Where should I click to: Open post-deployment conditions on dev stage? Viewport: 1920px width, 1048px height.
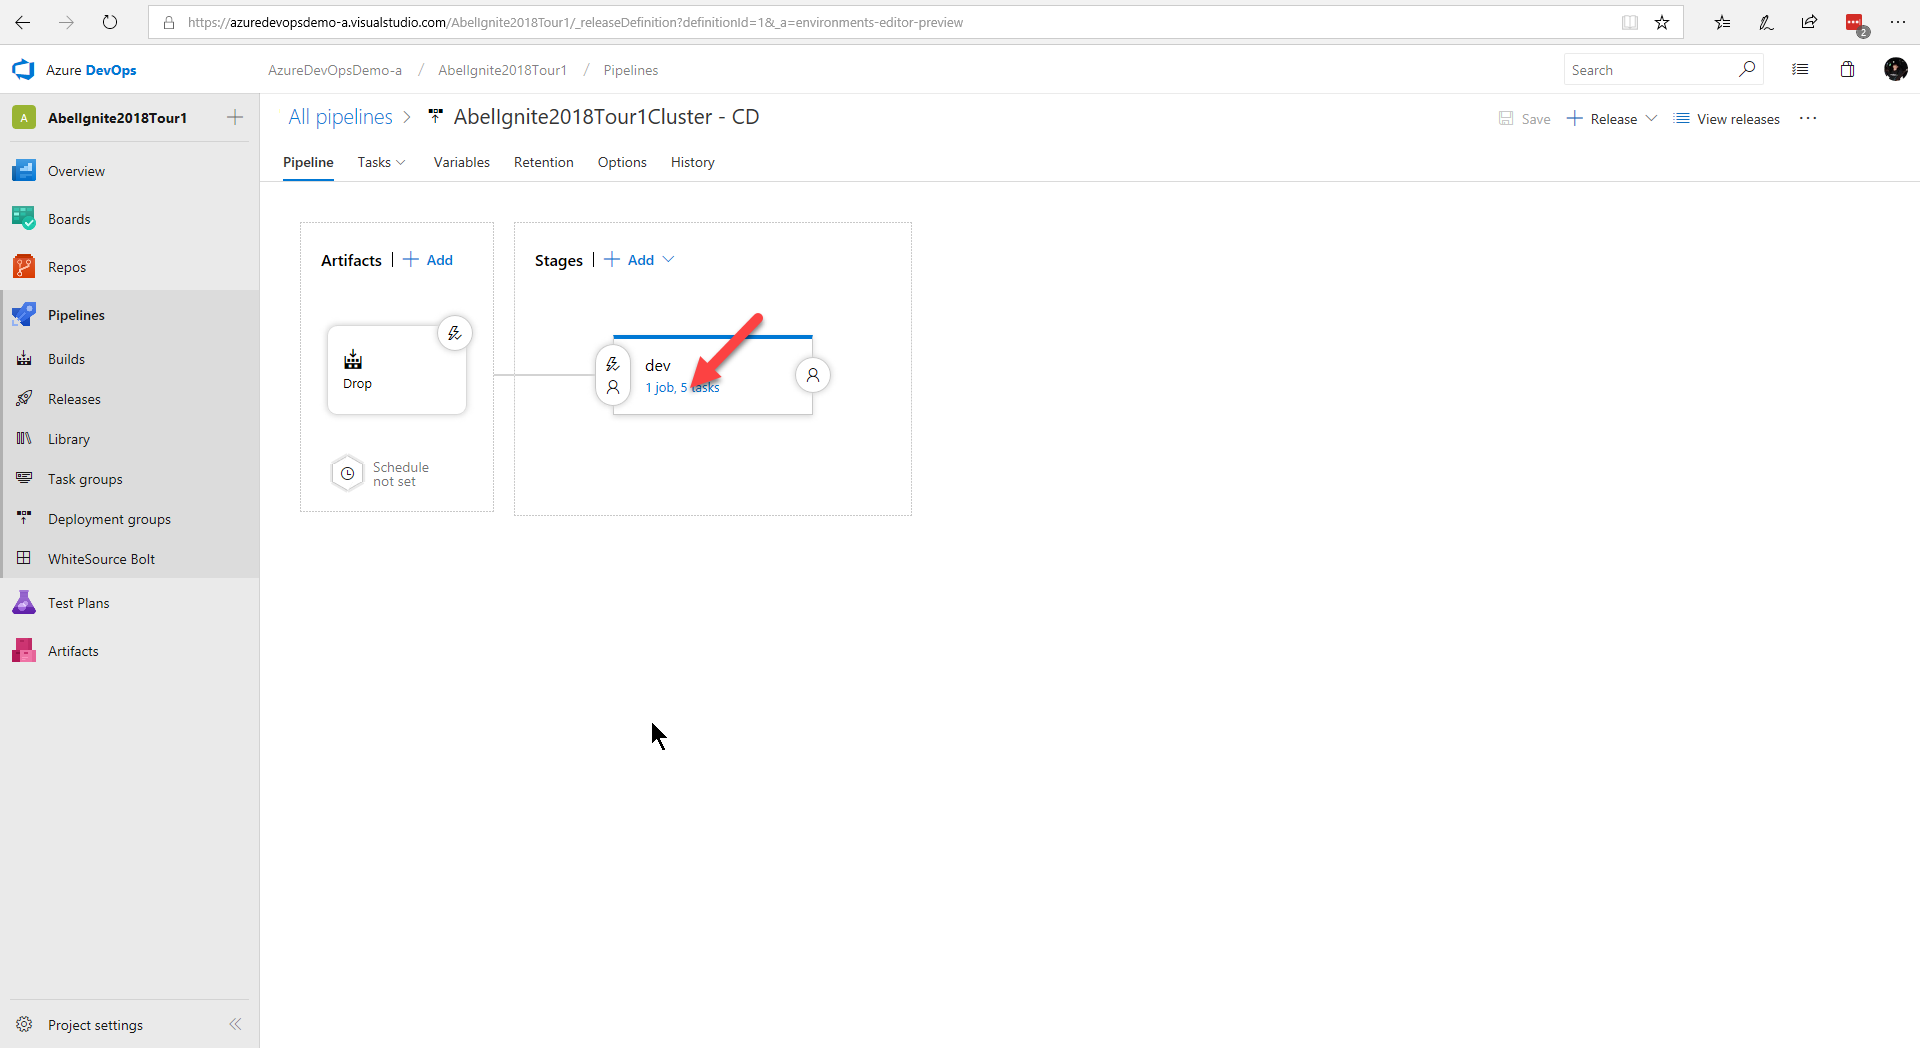click(x=813, y=375)
